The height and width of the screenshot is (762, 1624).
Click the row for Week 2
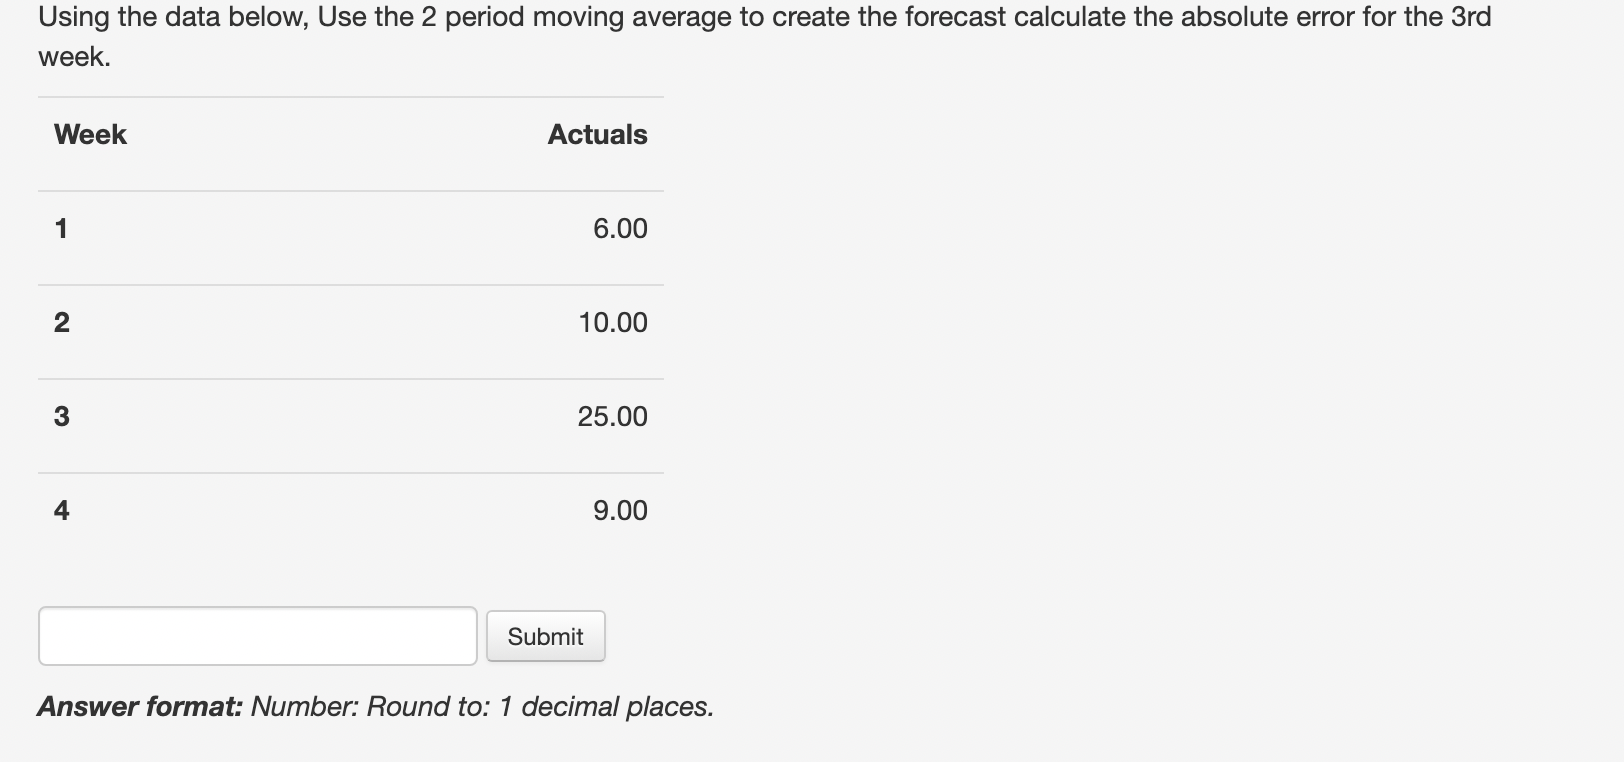click(350, 322)
